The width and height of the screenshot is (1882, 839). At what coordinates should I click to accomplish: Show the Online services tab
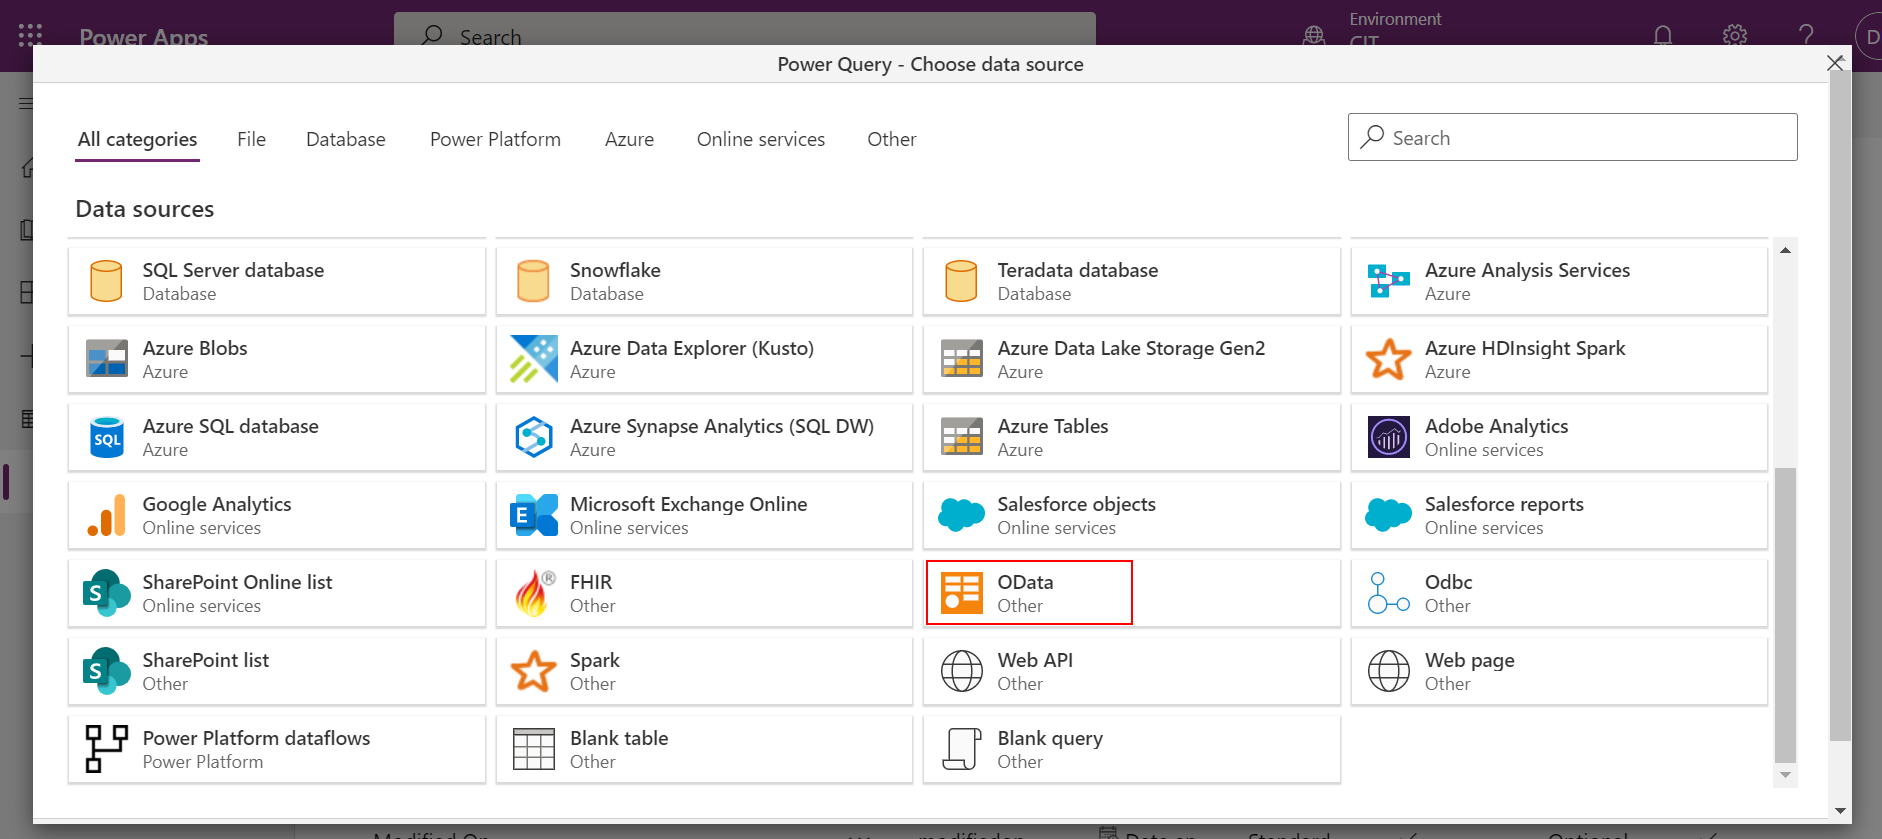click(761, 139)
